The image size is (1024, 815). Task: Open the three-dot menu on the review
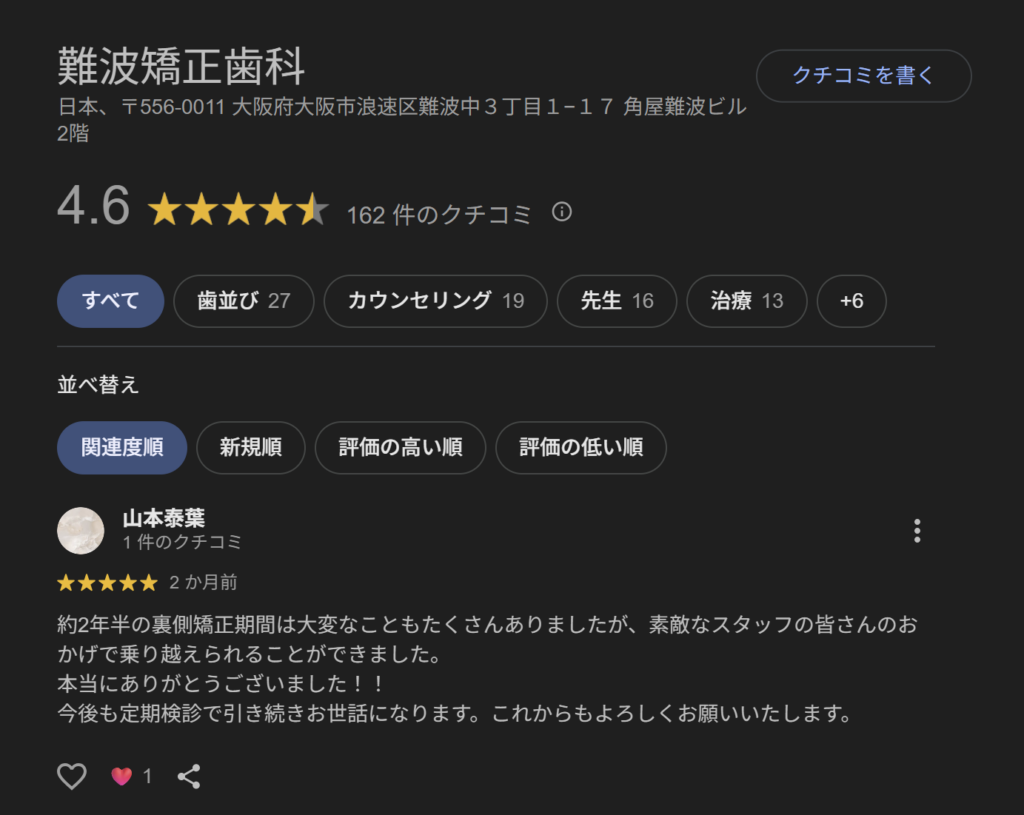point(917,531)
